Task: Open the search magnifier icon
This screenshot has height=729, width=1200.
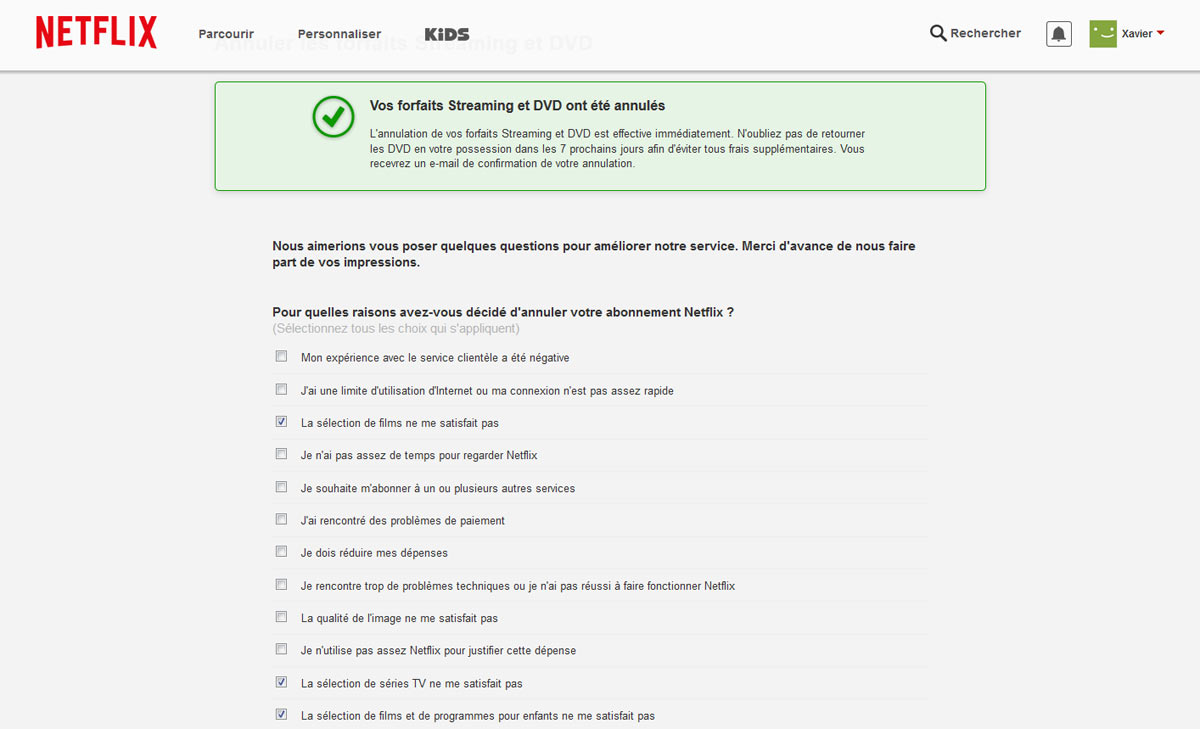Action: (938, 33)
